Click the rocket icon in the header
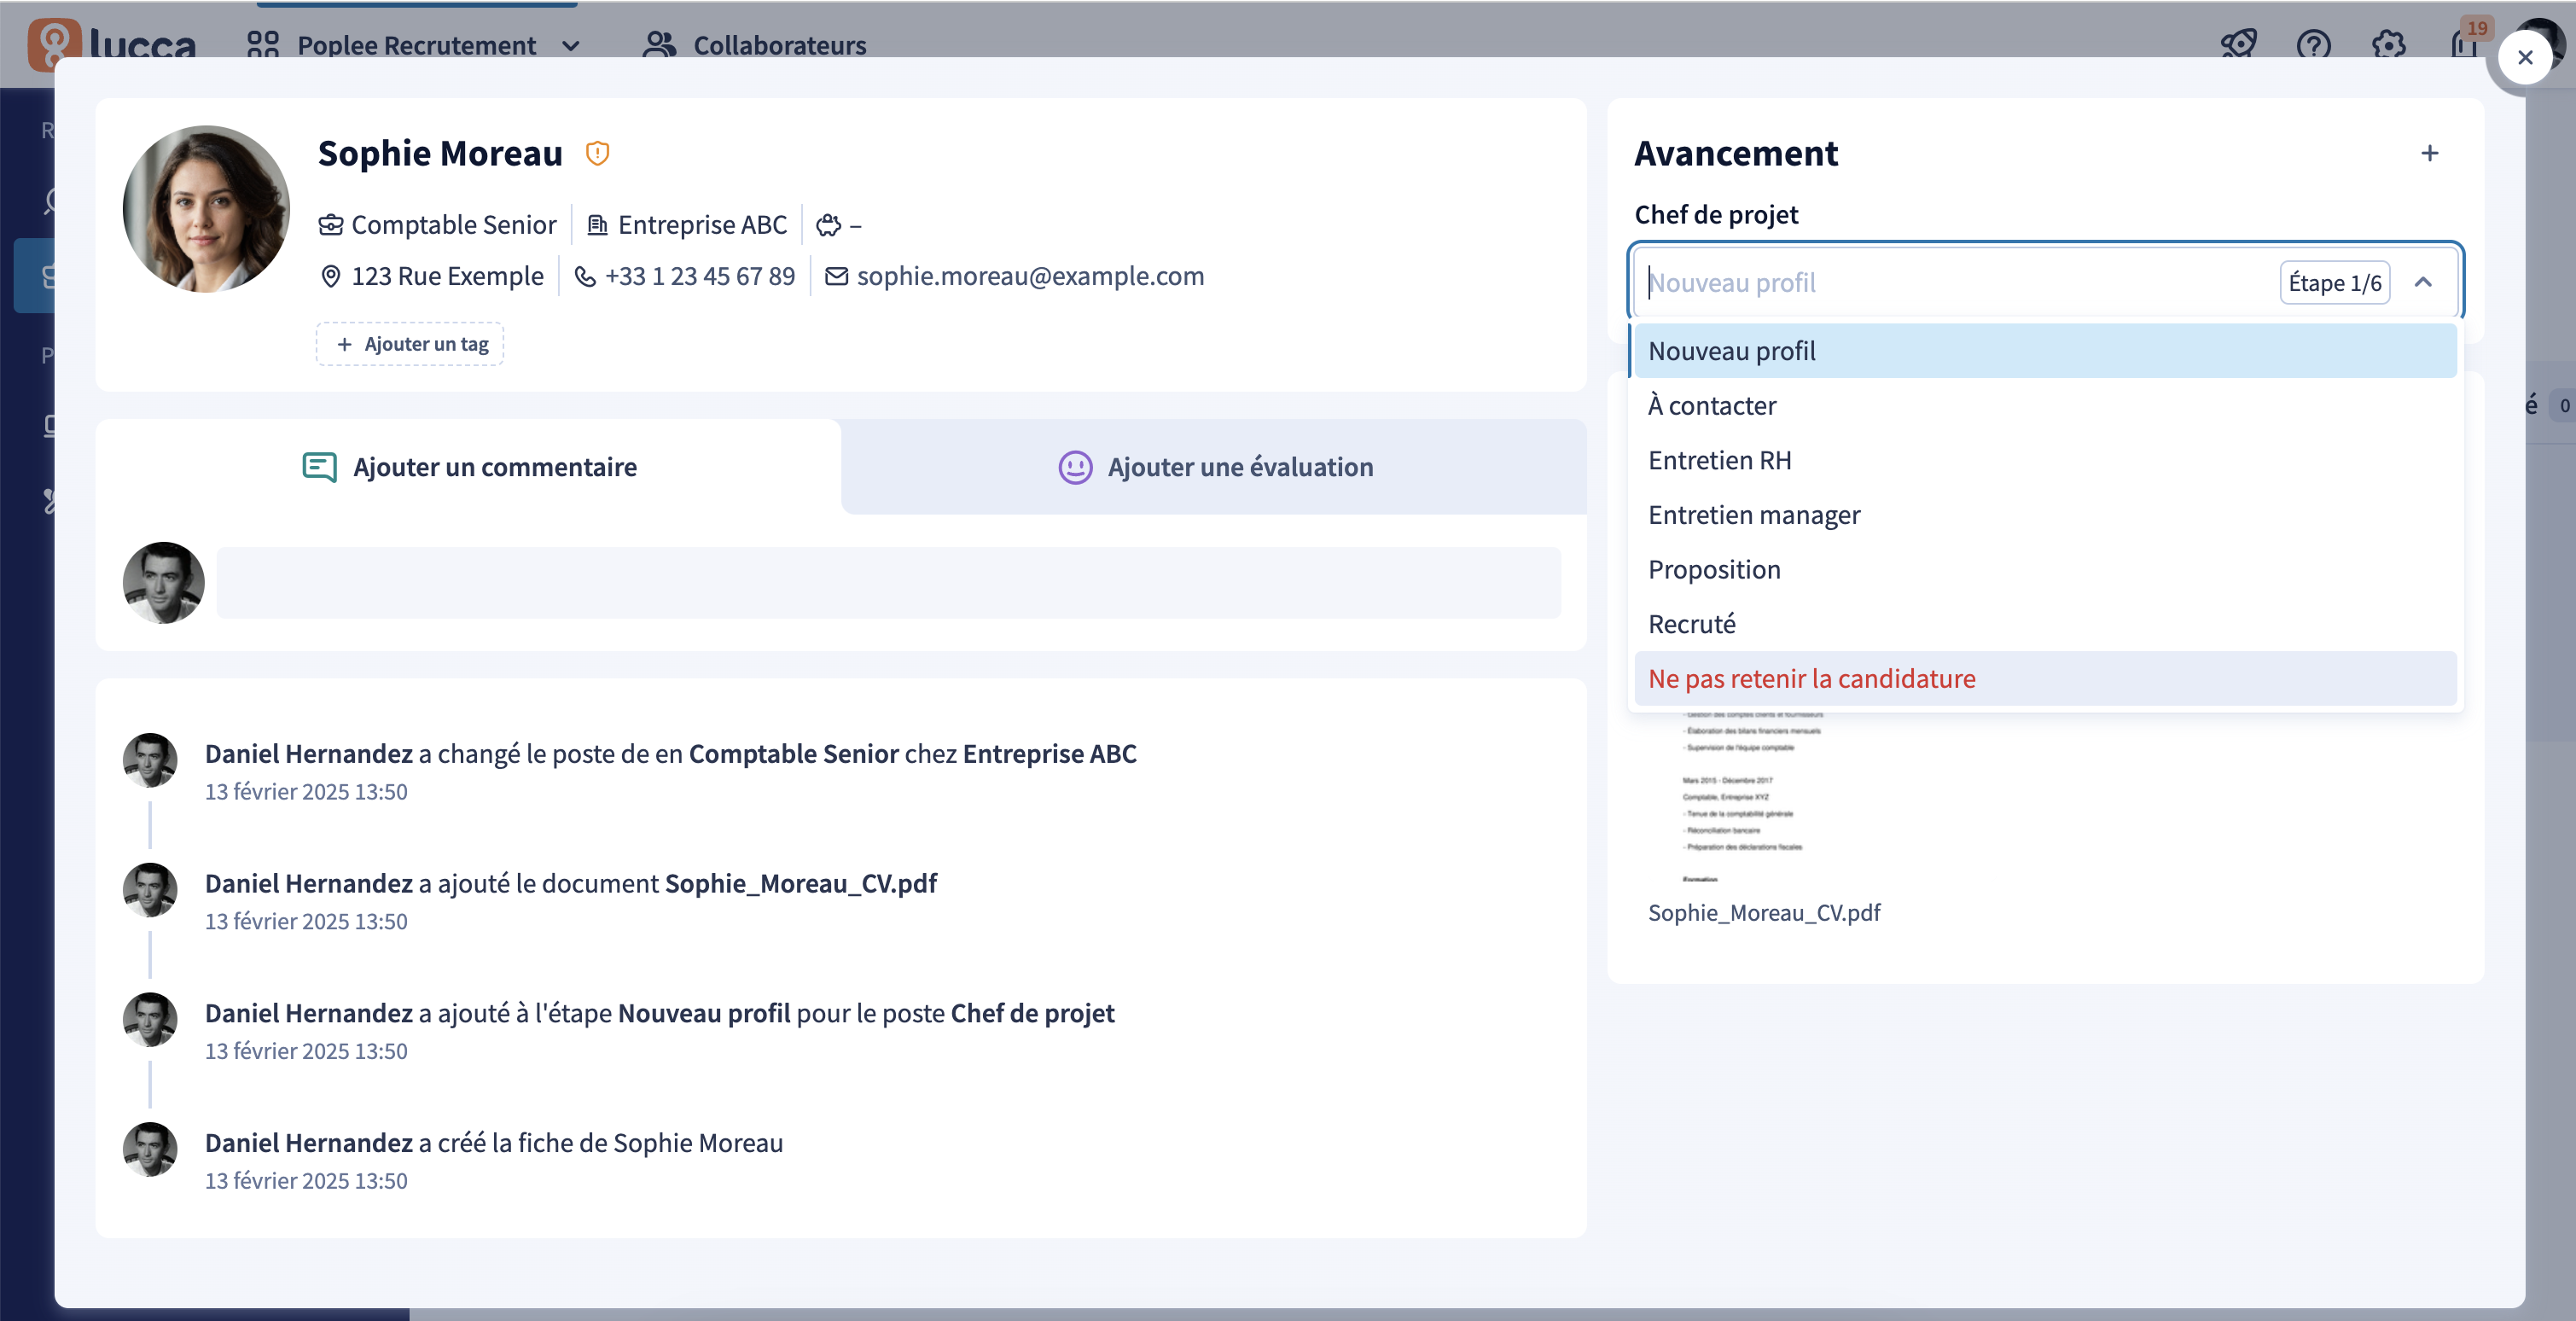The image size is (2576, 1321). (x=2238, y=44)
